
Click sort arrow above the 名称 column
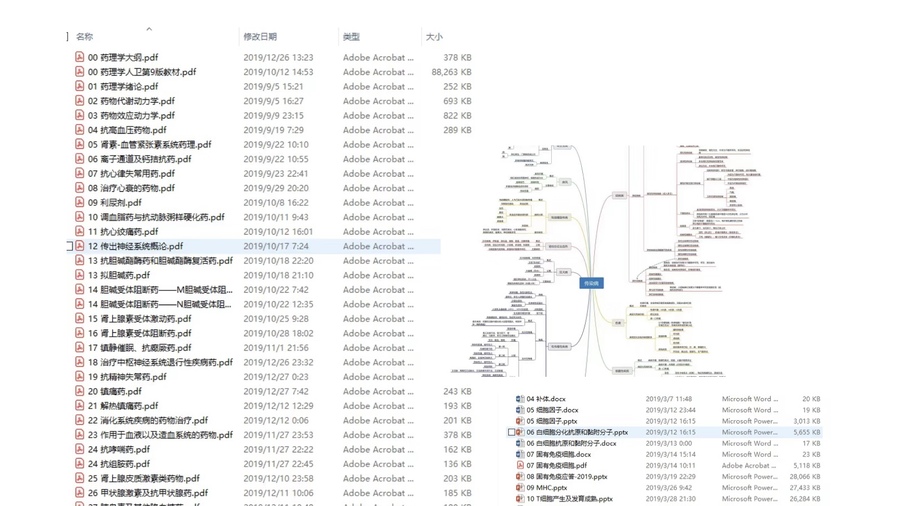(149, 30)
